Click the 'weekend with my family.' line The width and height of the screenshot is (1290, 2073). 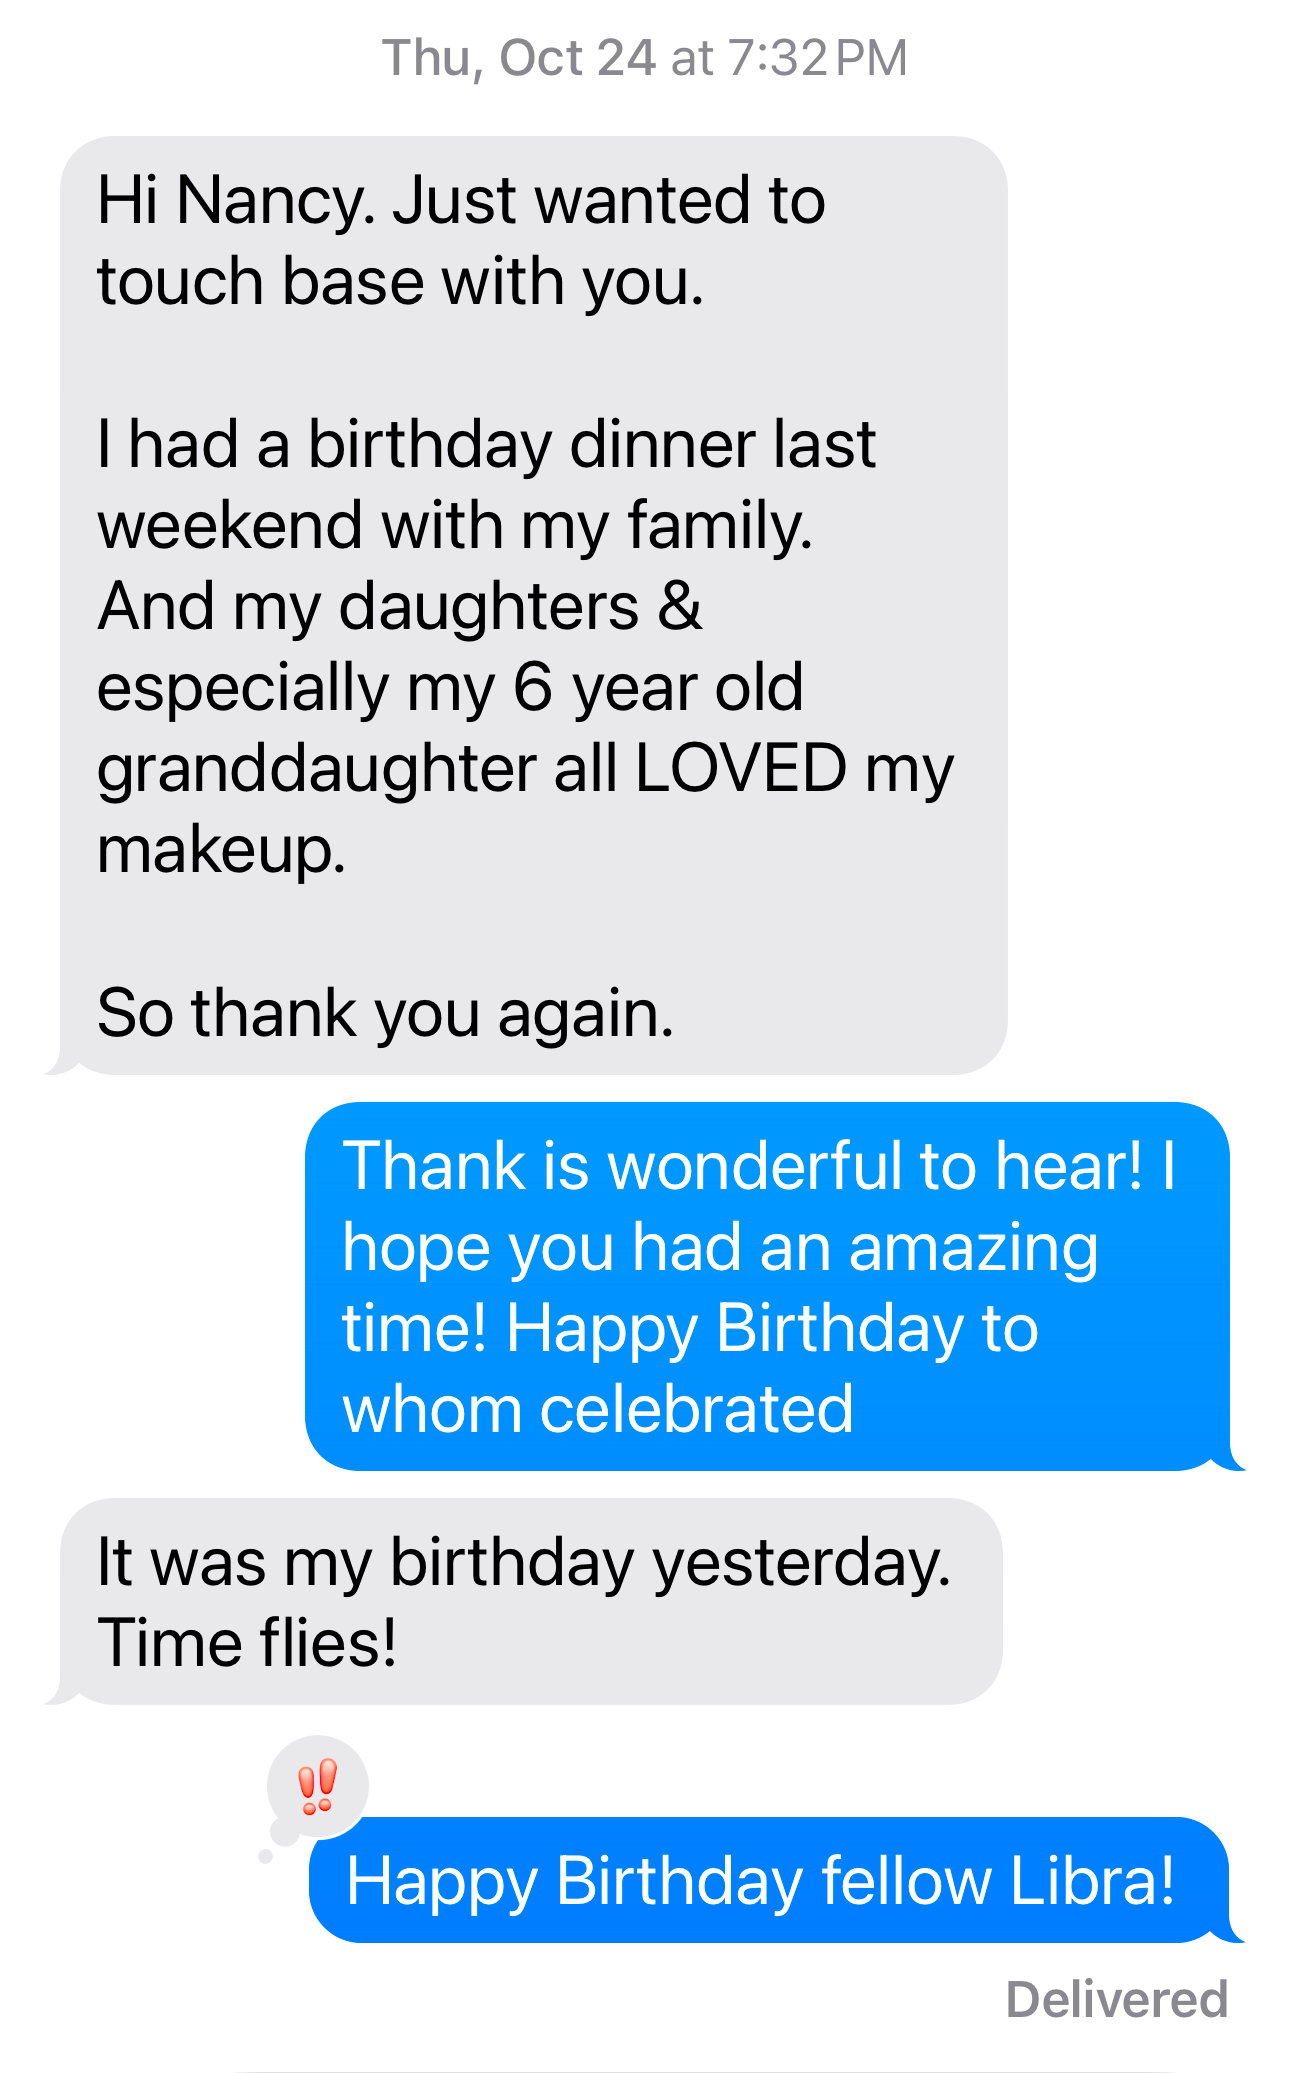coord(455,525)
